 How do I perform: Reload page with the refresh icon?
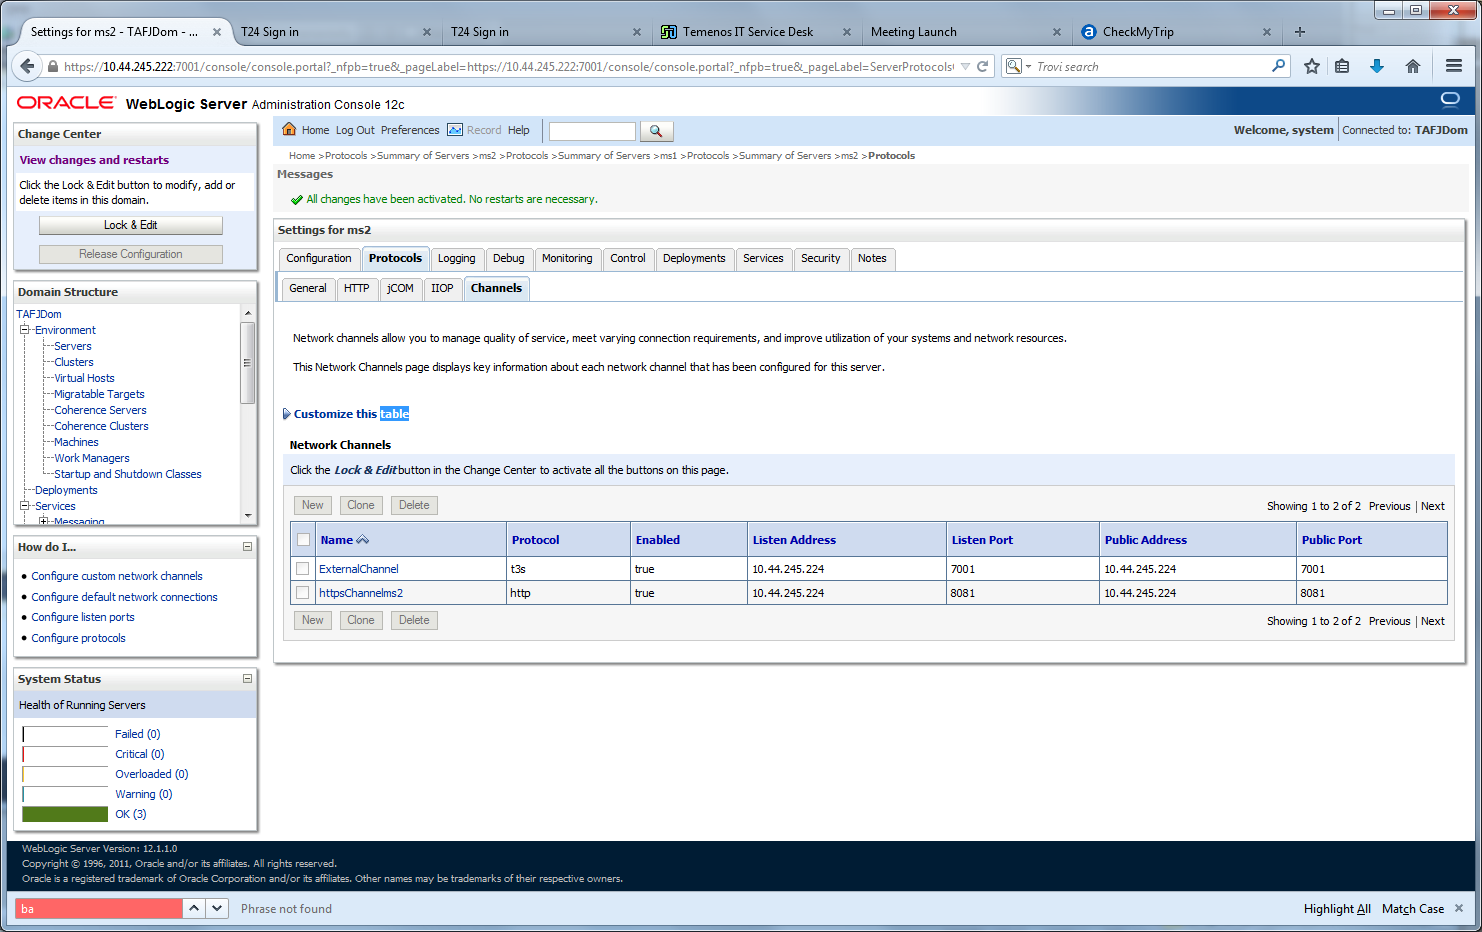982,66
